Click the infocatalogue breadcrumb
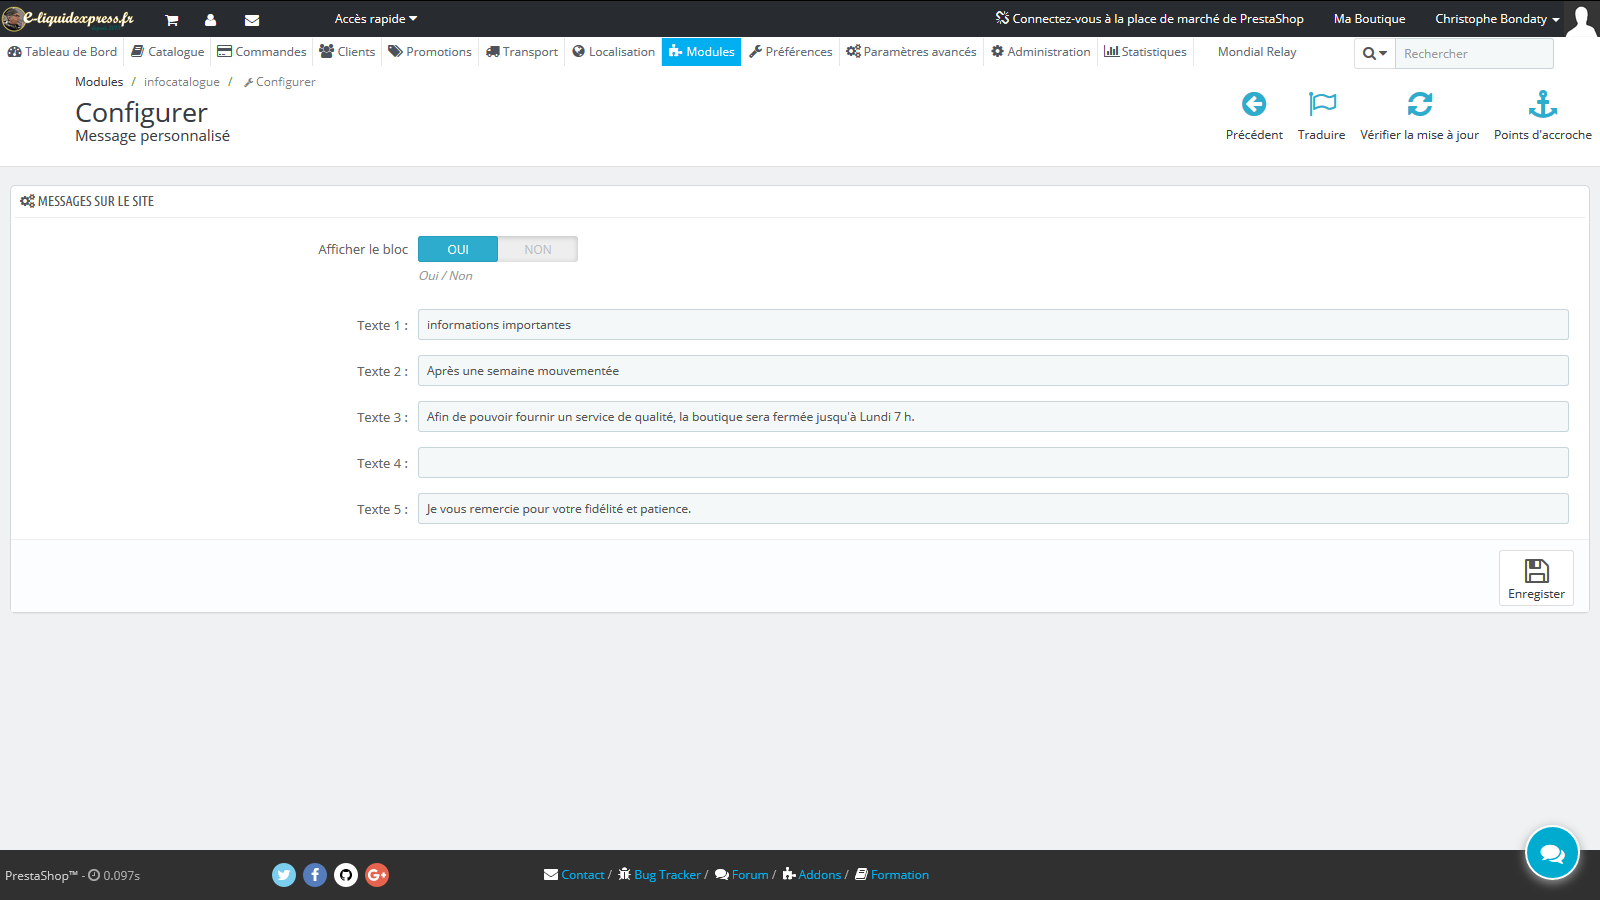The width and height of the screenshot is (1600, 900). pyautogui.click(x=182, y=82)
